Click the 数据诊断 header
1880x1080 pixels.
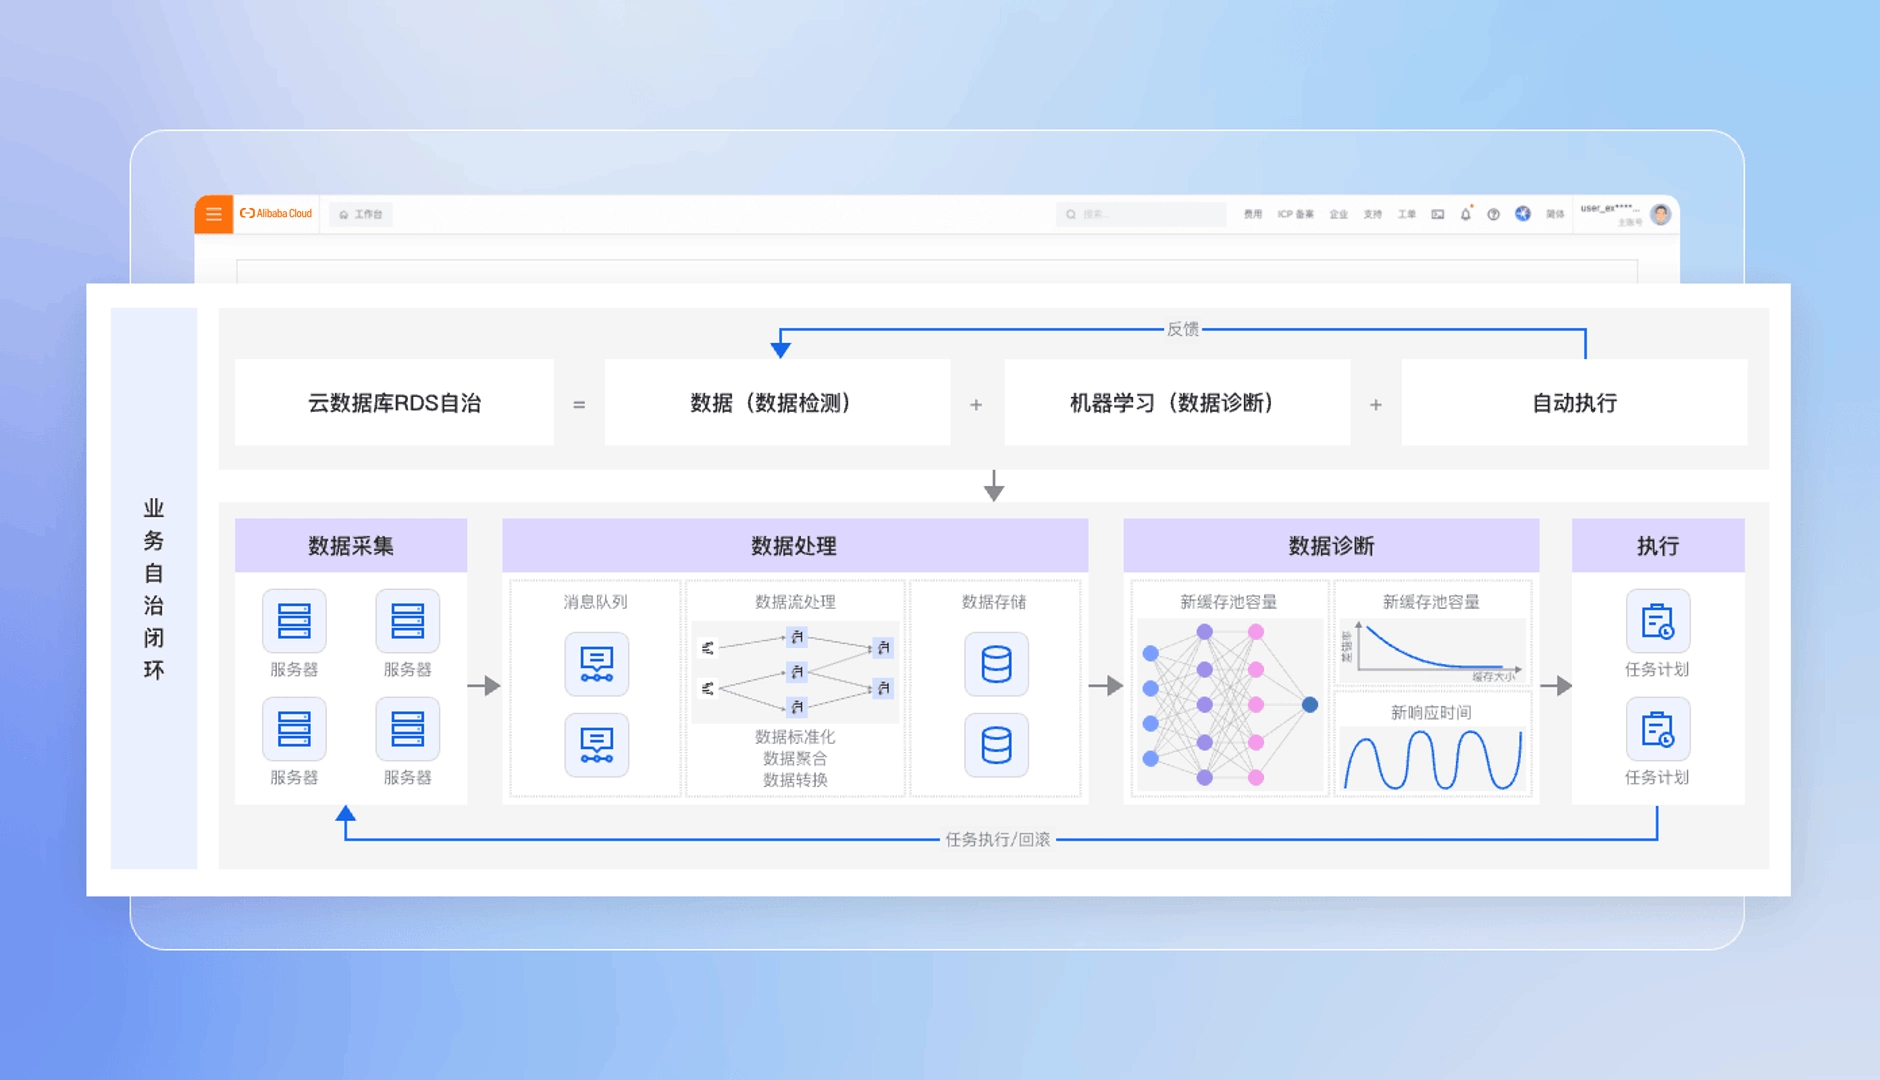point(1331,546)
